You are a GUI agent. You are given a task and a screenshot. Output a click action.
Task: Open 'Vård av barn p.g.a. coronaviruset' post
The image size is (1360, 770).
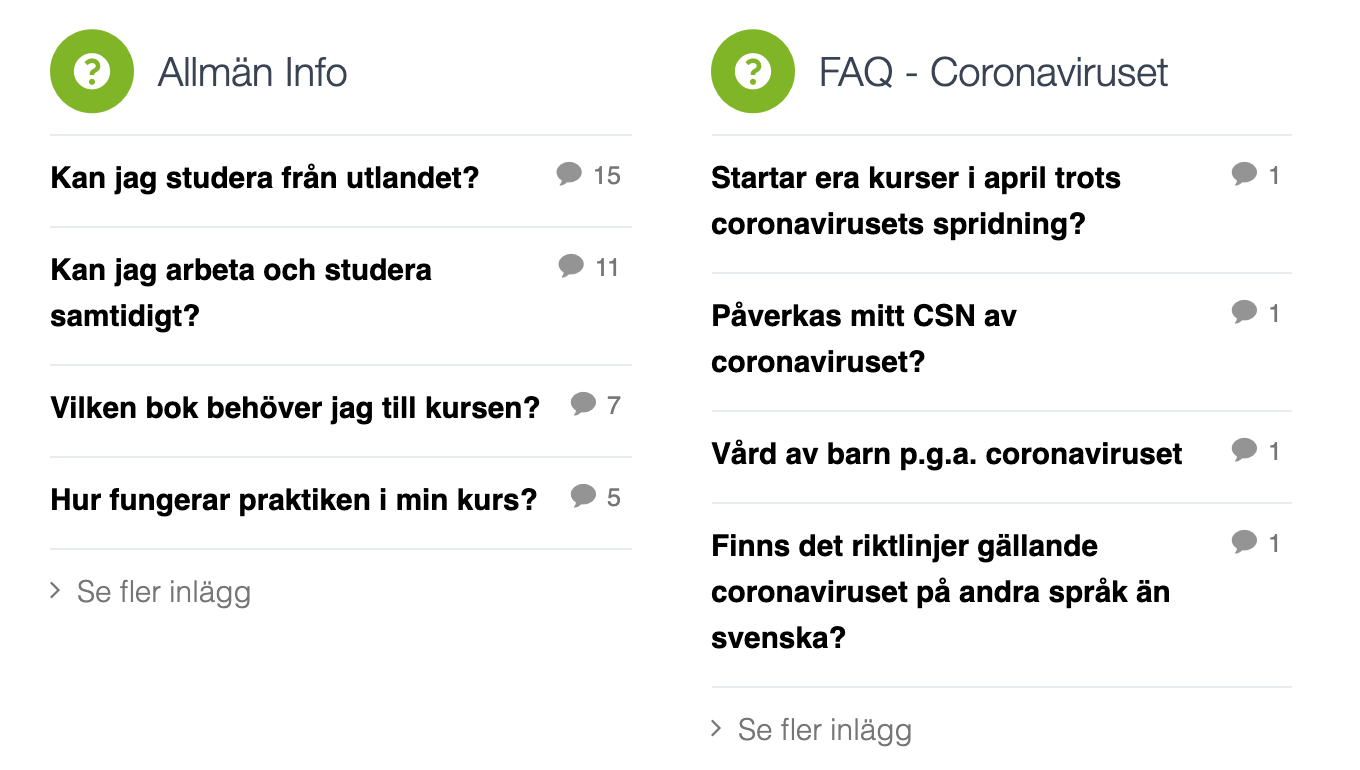pyautogui.click(x=946, y=454)
